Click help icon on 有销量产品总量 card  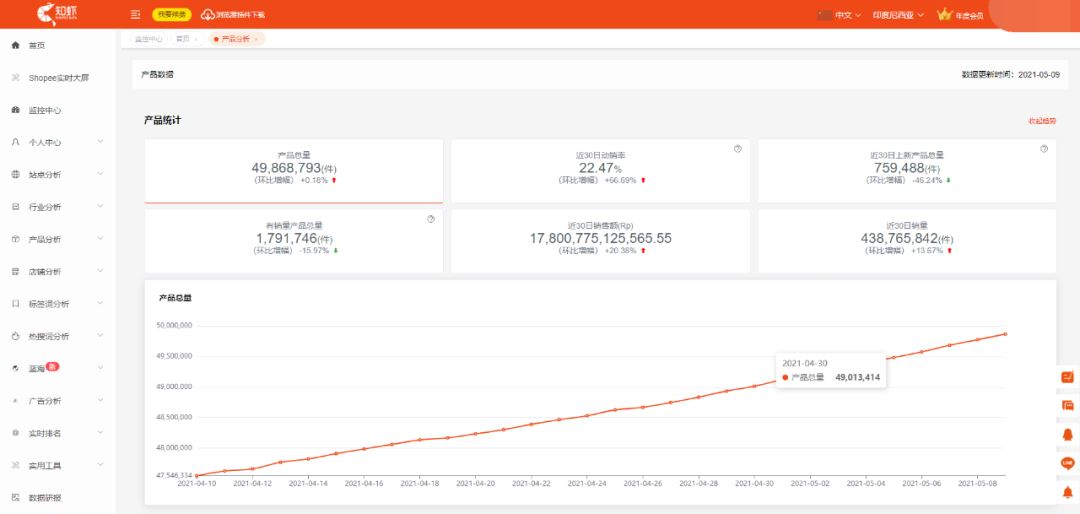pos(431,219)
